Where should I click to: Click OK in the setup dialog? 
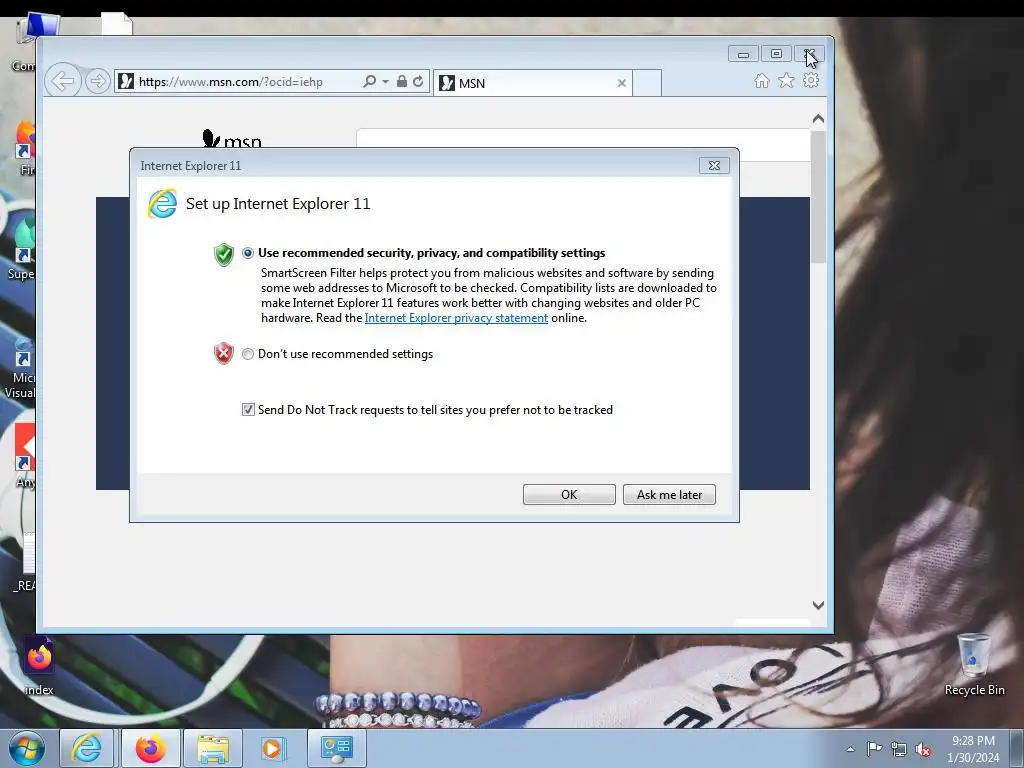coord(569,494)
